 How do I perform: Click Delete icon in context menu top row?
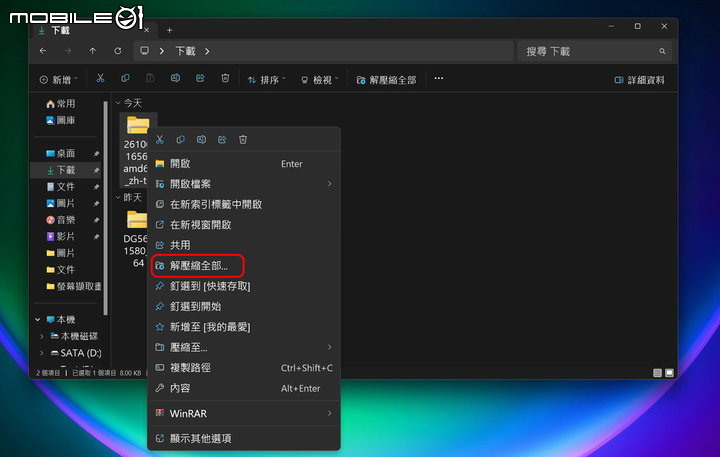pyautogui.click(x=243, y=140)
